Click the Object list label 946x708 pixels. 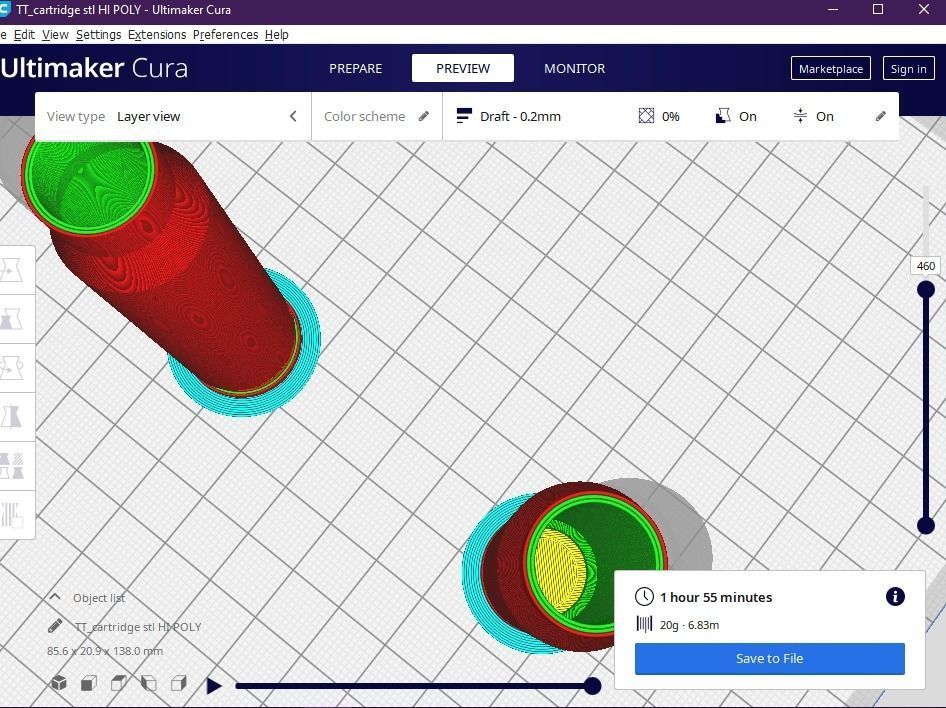[x=99, y=598]
